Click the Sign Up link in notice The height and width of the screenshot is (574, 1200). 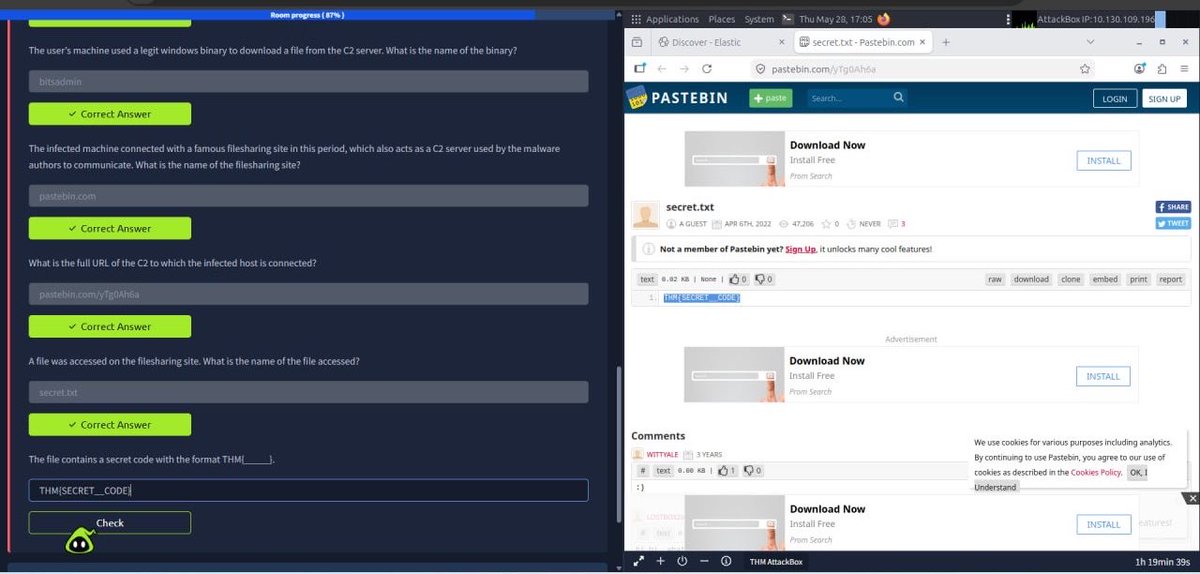800,249
